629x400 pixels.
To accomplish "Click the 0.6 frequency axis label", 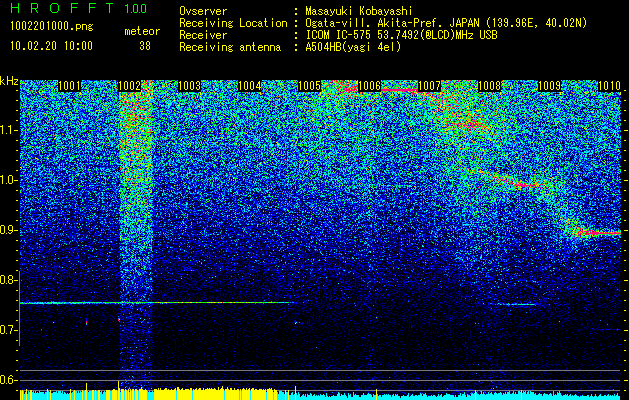I will click(9, 380).
